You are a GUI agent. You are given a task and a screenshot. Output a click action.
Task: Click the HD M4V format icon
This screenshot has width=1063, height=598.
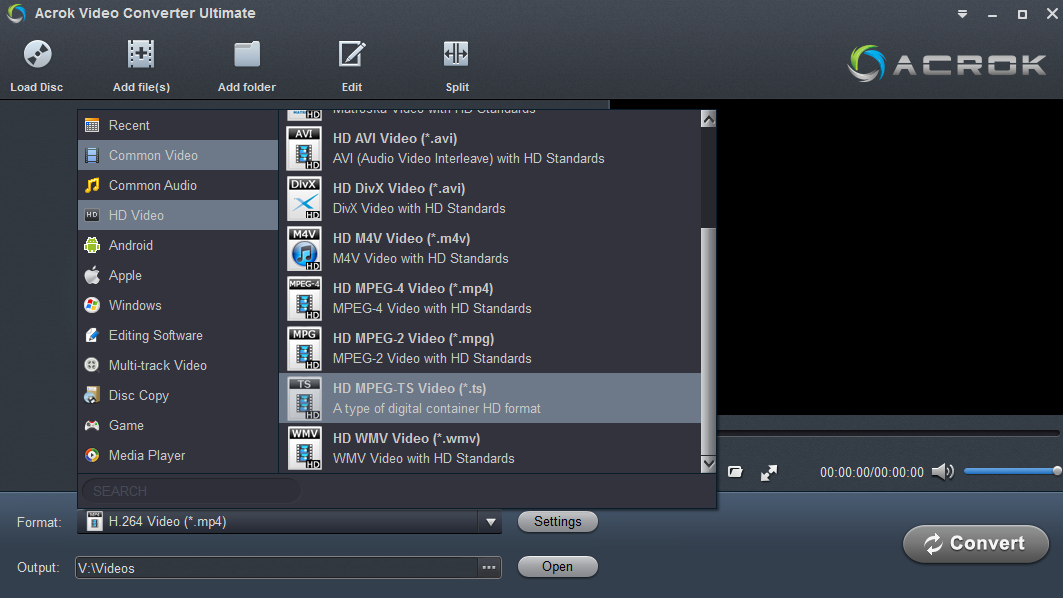[x=304, y=249]
